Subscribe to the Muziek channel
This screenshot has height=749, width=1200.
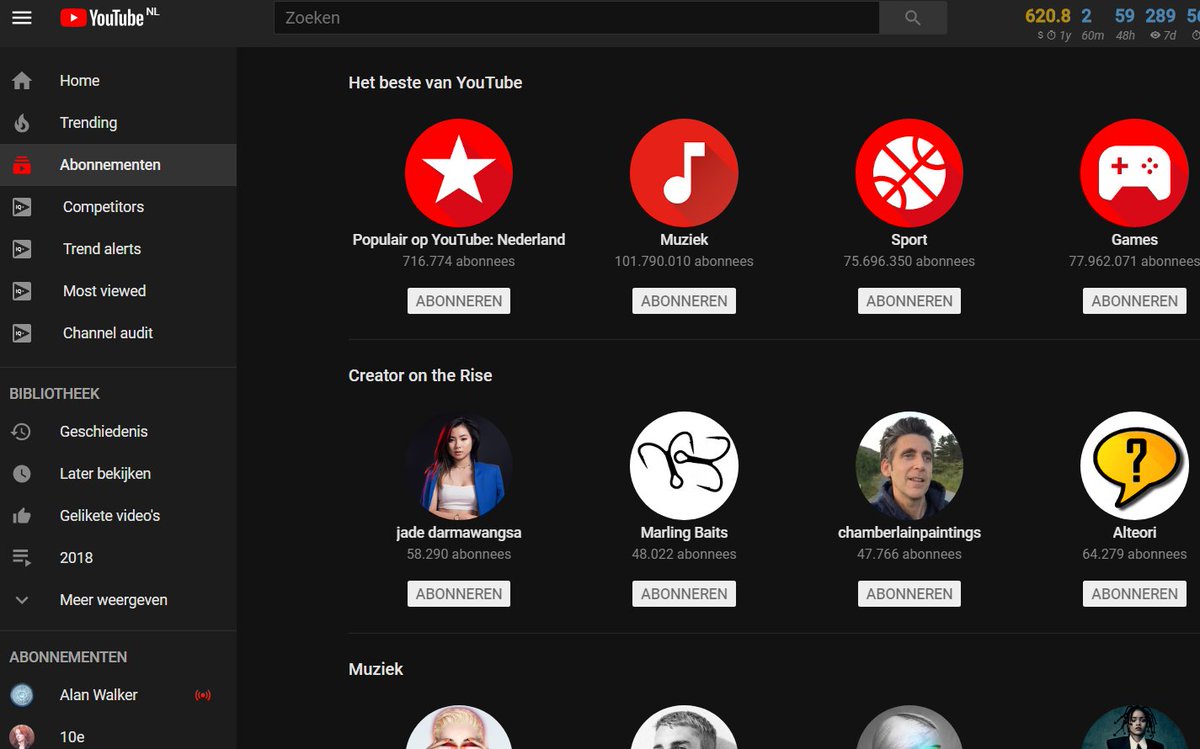[x=684, y=301]
